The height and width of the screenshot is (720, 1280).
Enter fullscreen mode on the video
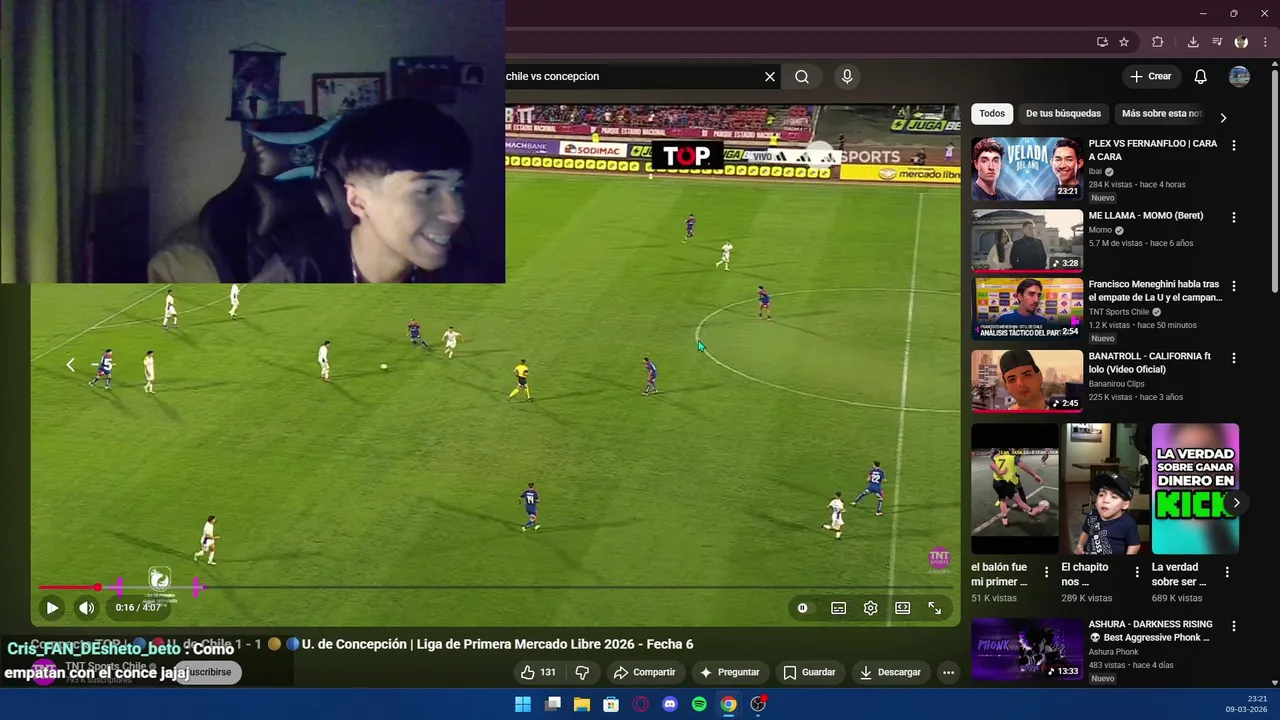coord(934,608)
